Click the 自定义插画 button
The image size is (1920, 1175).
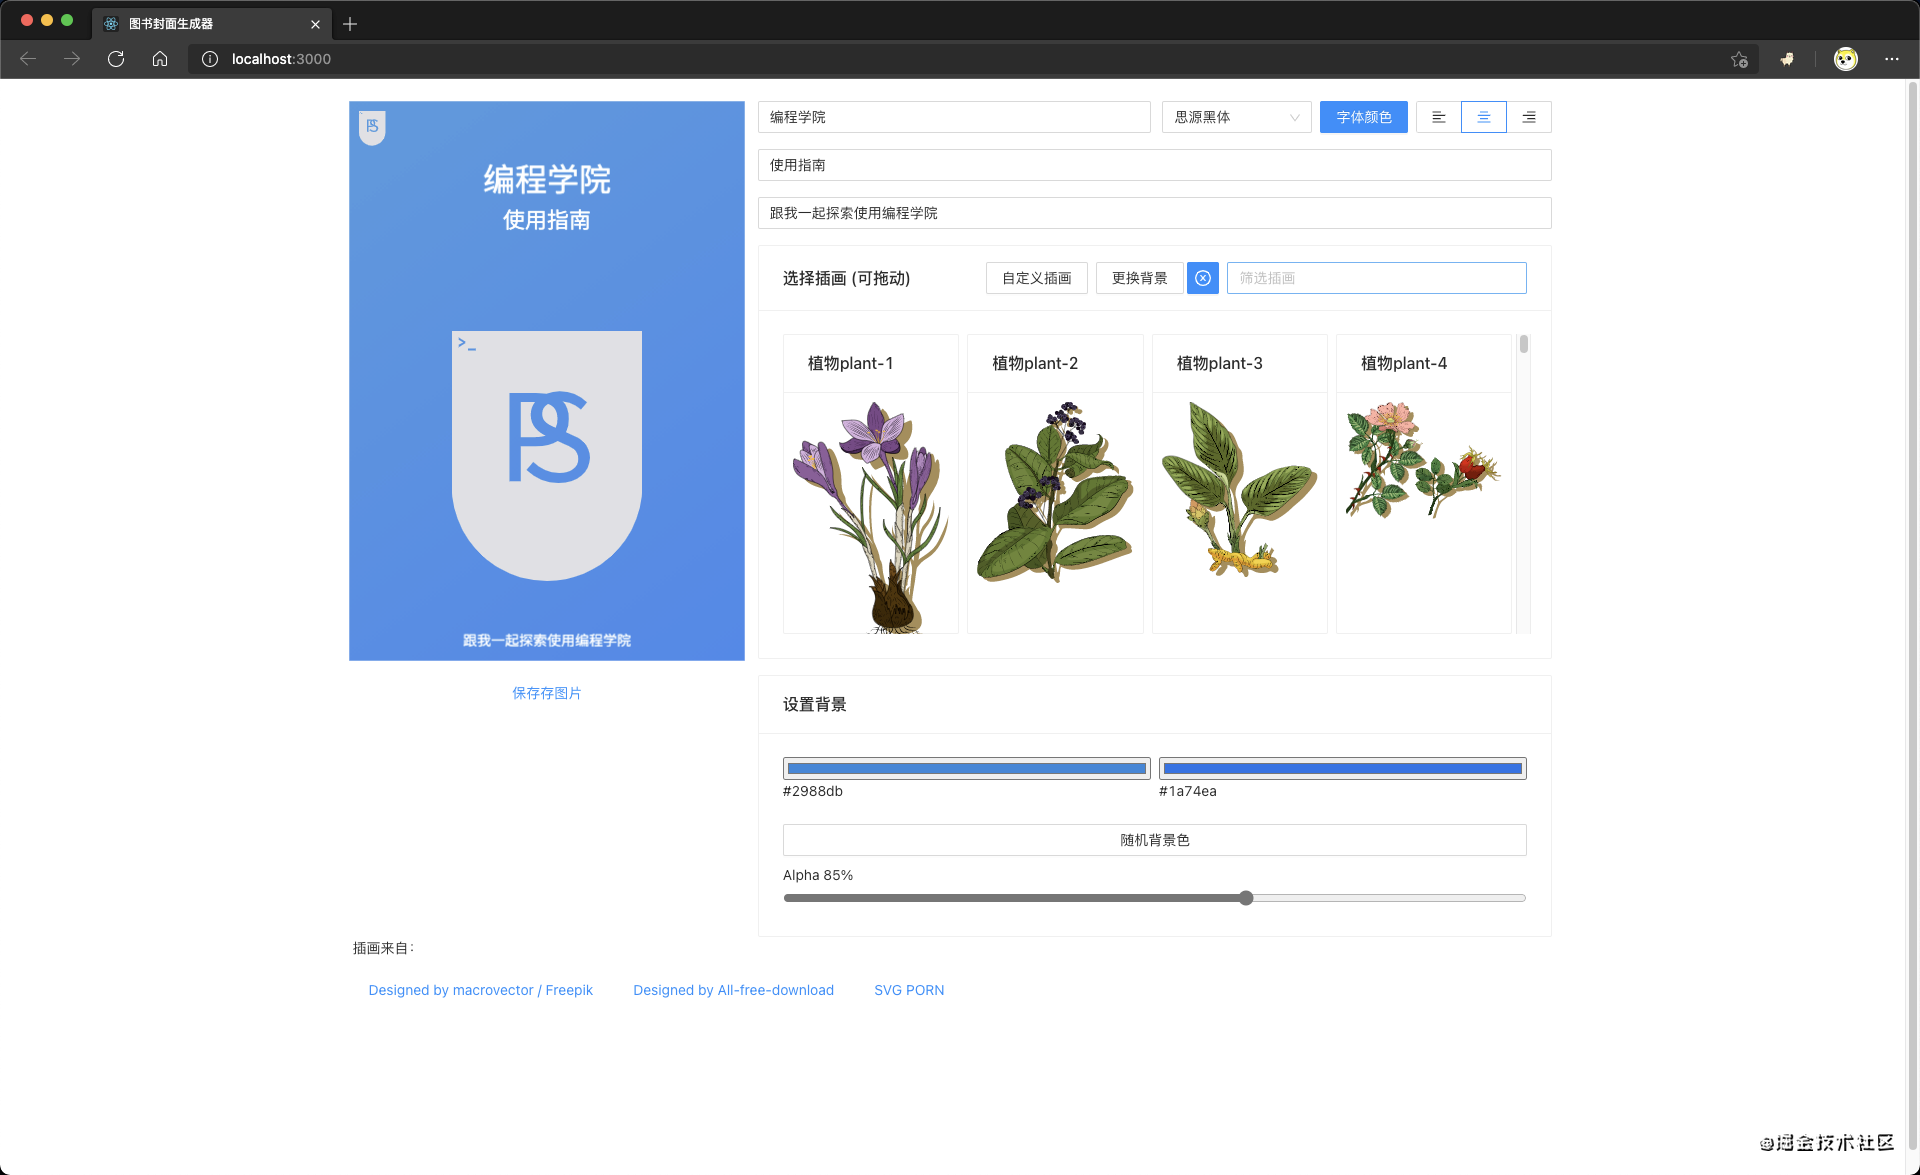[1036, 278]
